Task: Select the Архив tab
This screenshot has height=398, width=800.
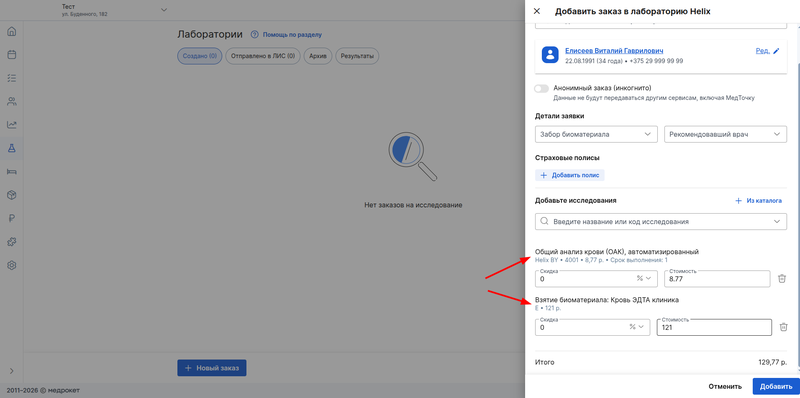Action: point(318,56)
